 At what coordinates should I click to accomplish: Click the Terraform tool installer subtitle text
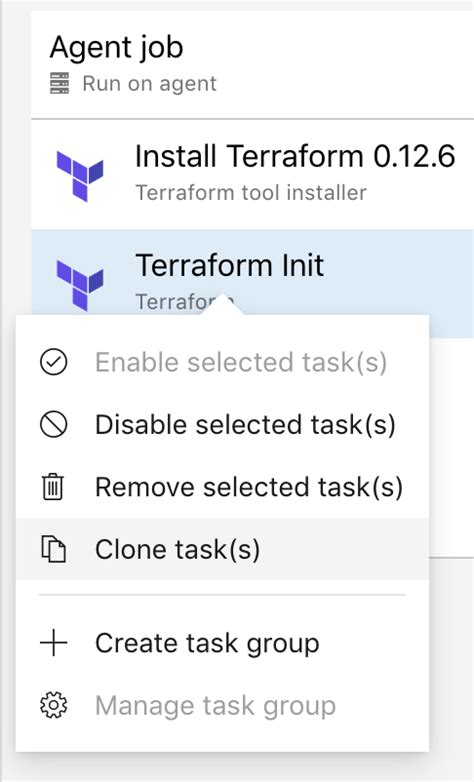pyautogui.click(x=251, y=193)
